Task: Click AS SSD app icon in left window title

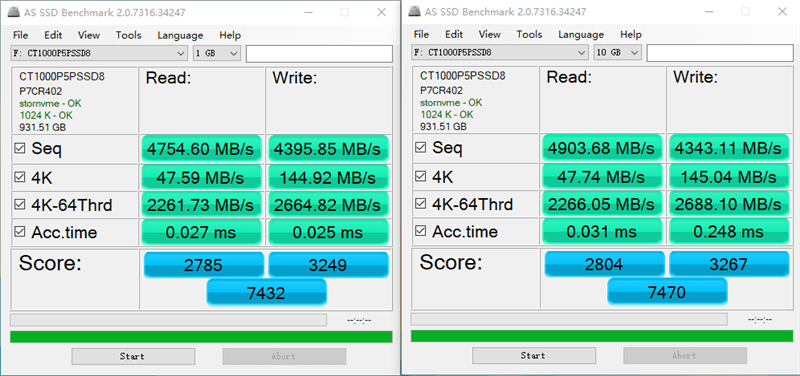Action: point(15,12)
